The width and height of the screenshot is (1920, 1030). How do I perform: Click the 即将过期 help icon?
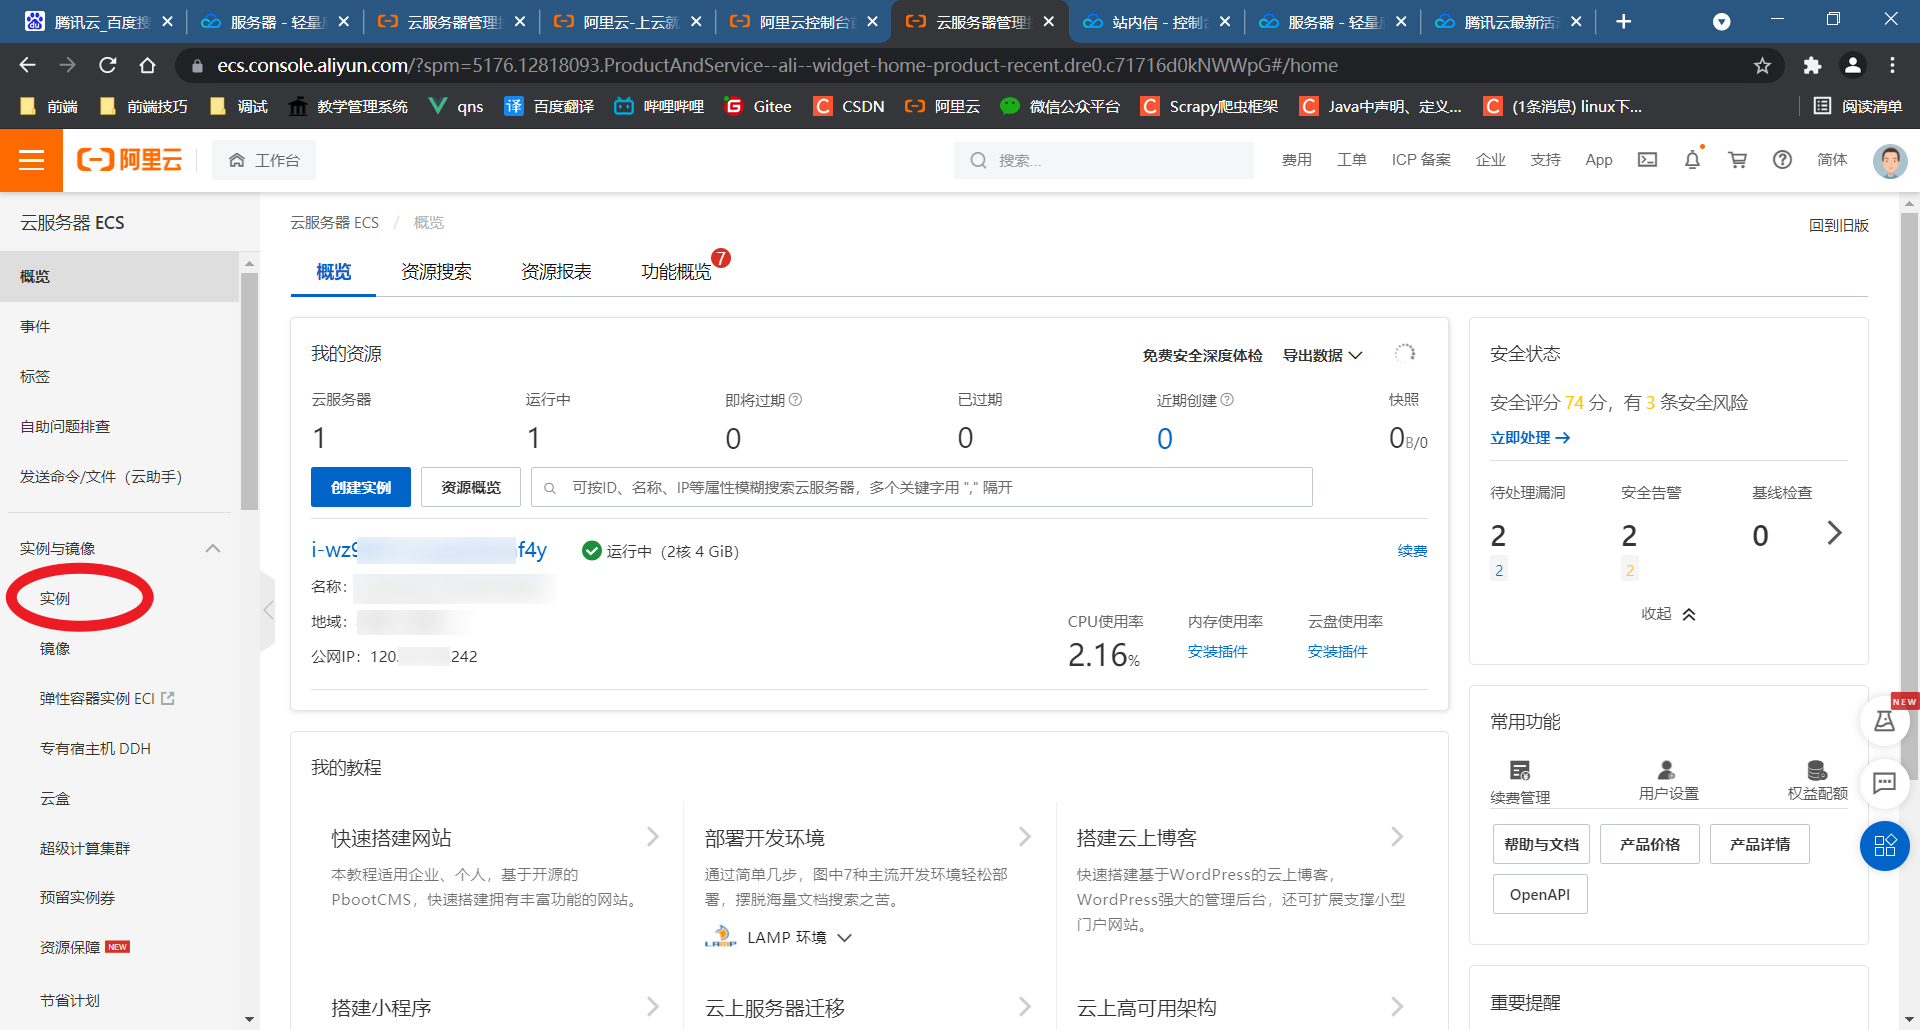coord(796,400)
